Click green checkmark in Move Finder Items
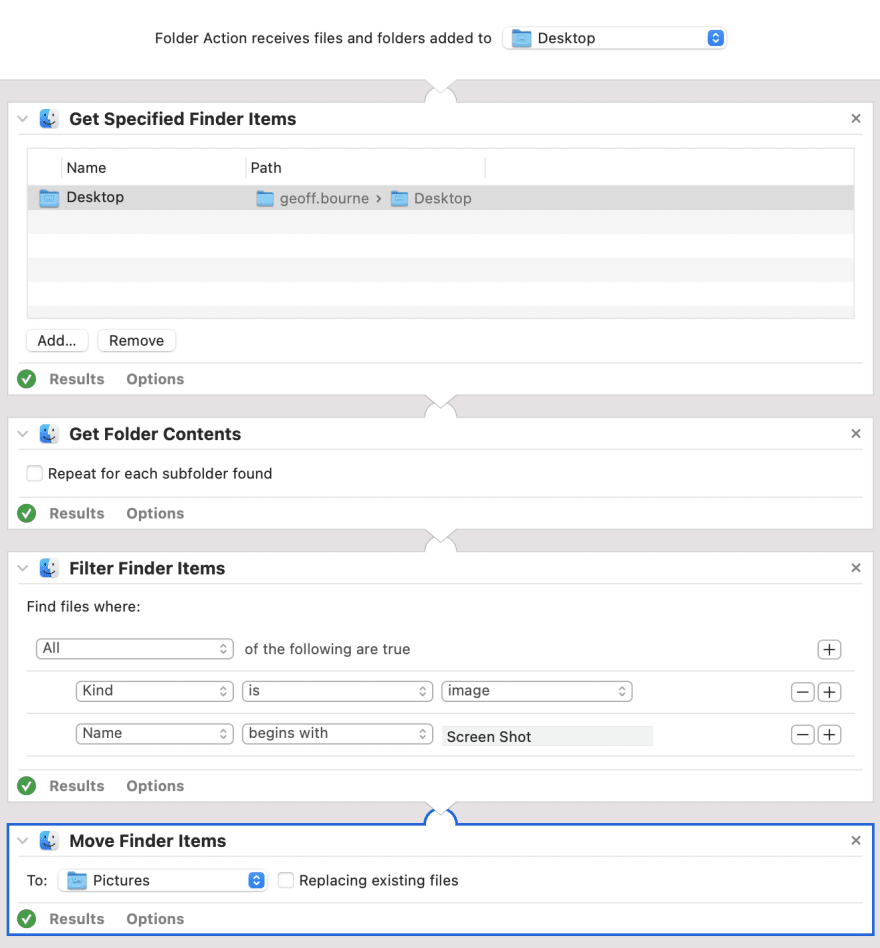This screenshot has width=880, height=948. (x=27, y=919)
